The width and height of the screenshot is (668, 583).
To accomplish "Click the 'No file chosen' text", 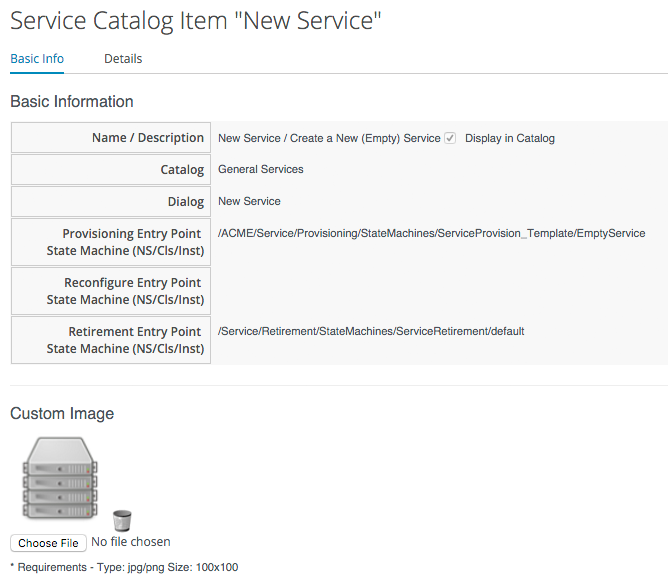I will click(130, 542).
